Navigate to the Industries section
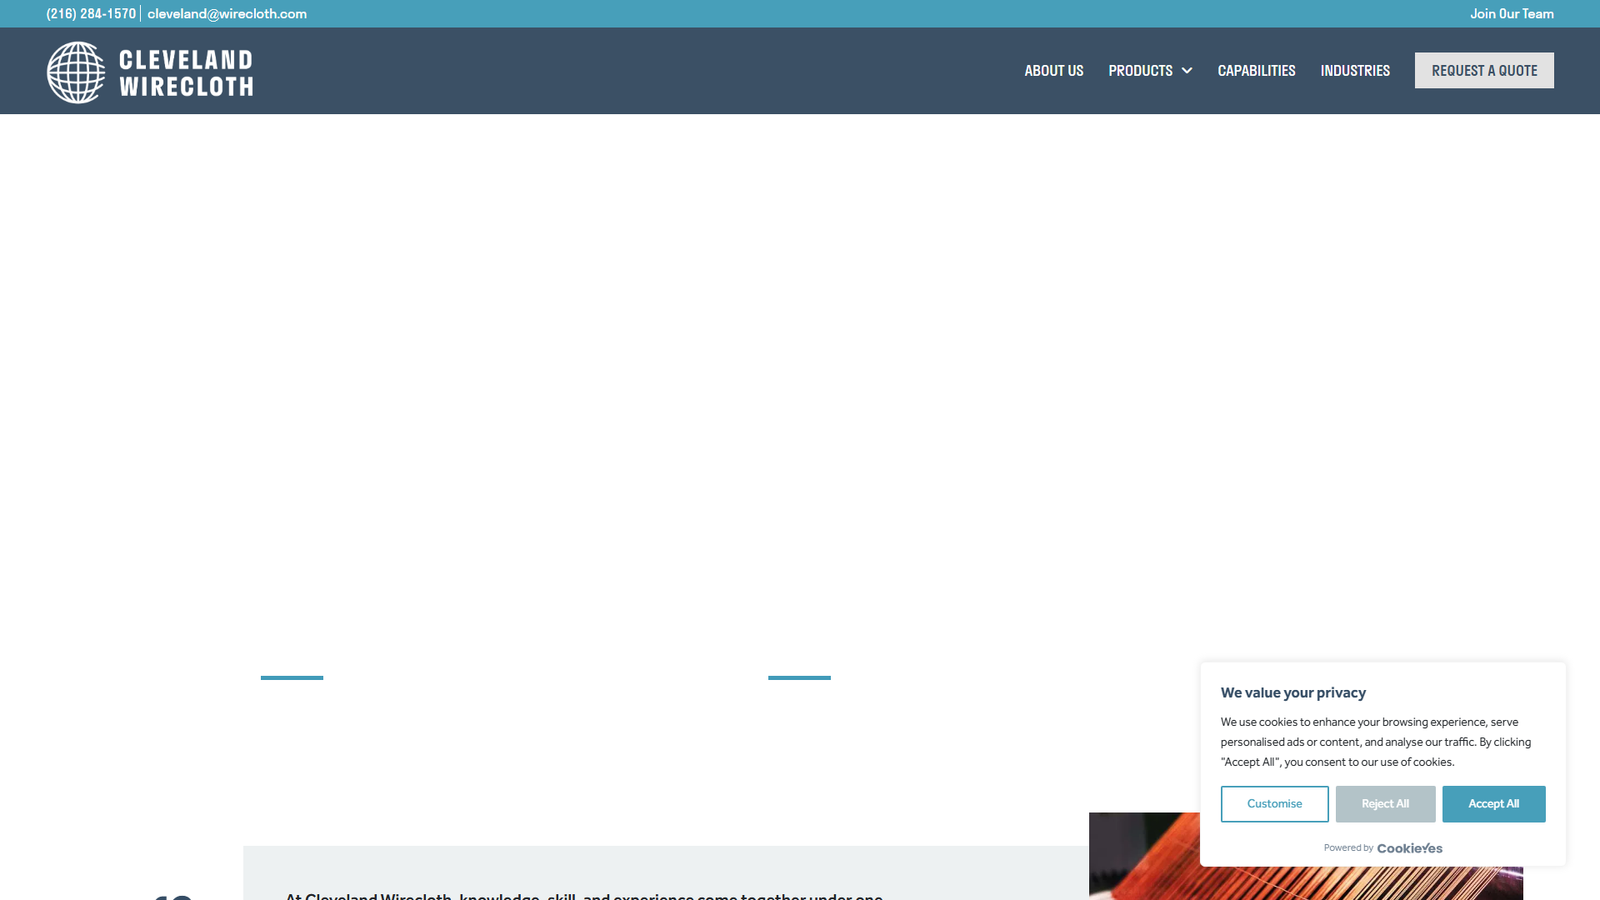Image resolution: width=1600 pixels, height=900 pixels. (x=1354, y=71)
